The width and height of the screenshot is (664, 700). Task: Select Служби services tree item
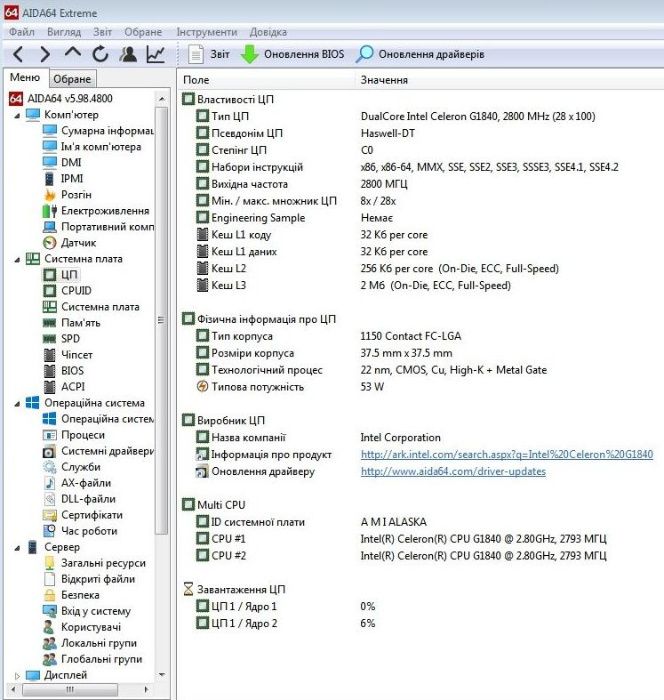[71, 467]
